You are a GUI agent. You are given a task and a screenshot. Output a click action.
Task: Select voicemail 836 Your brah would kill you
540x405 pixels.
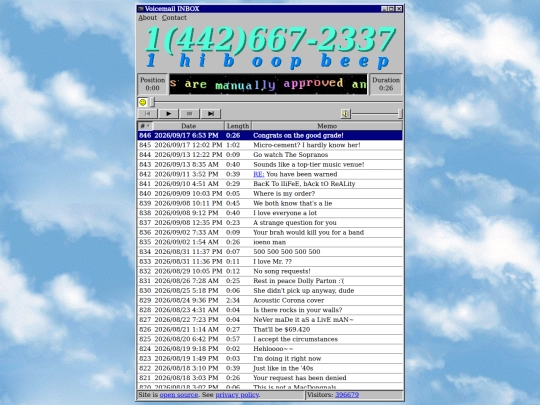[x=270, y=232]
